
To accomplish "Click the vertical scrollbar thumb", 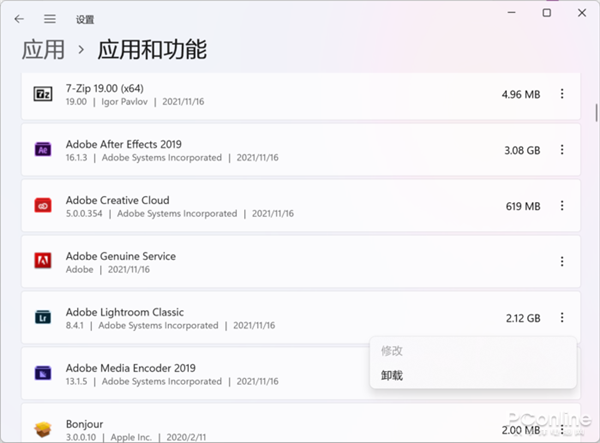I will [x=596, y=112].
